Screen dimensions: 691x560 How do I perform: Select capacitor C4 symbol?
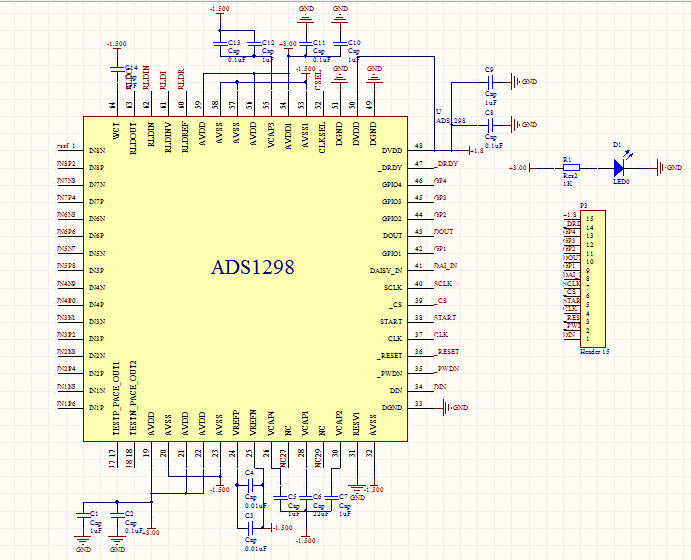click(250, 485)
